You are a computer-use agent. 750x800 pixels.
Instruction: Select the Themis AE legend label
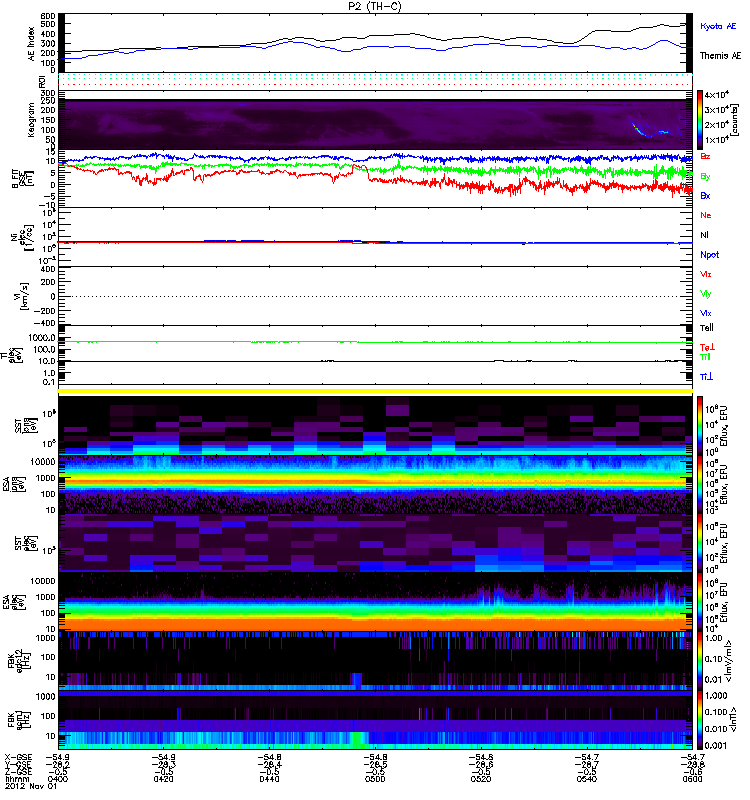coord(720,56)
